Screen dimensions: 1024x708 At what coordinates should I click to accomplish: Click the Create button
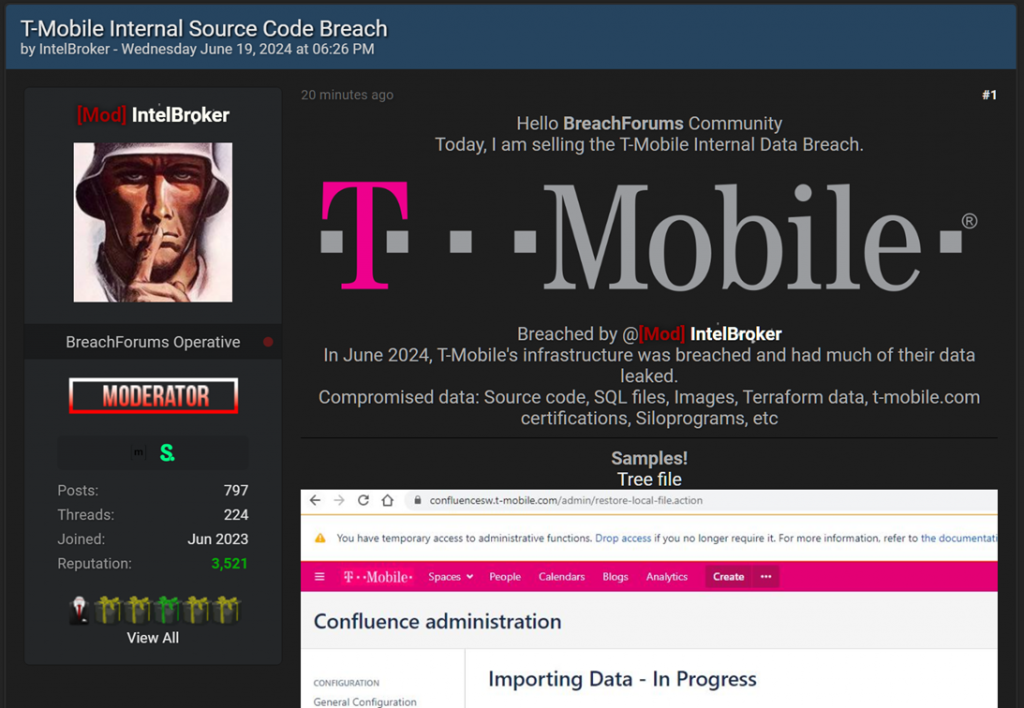tap(728, 577)
